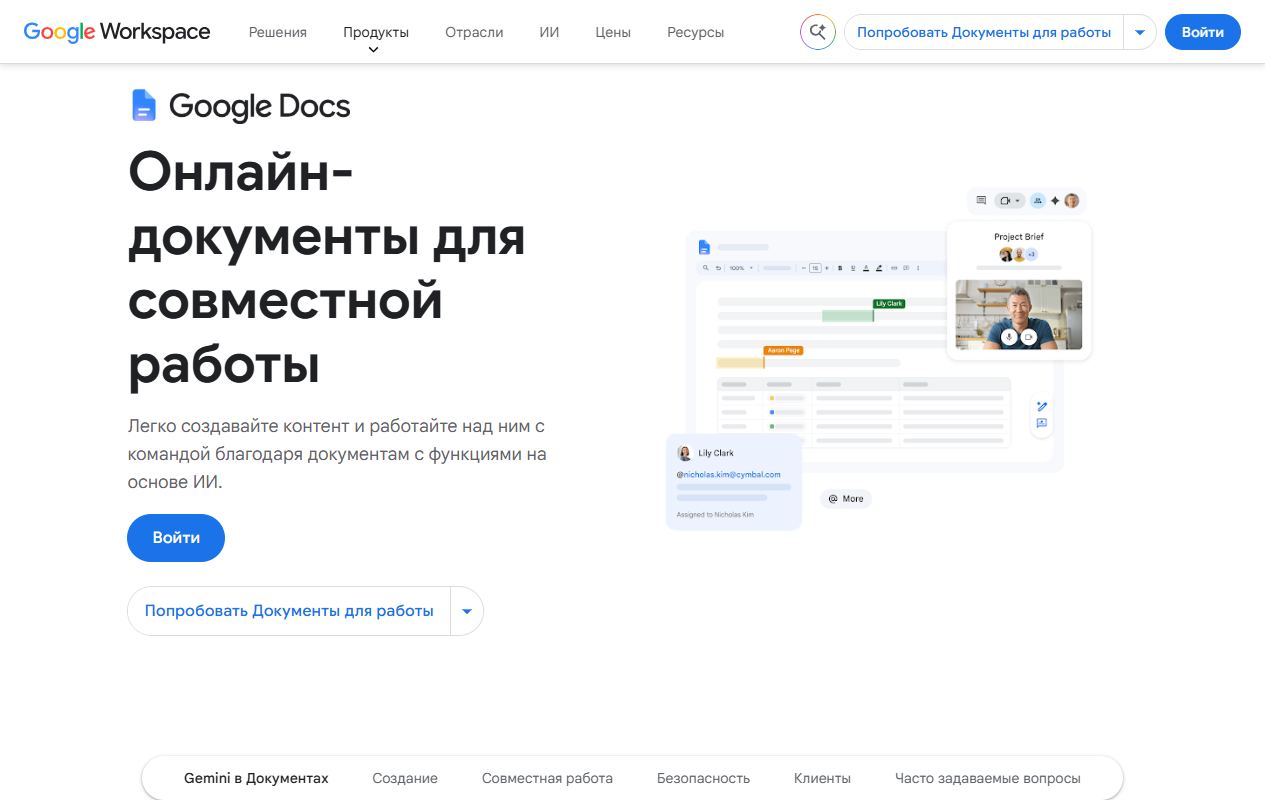This screenshot has height=800, width=1280.
Task: Click the hero Попробовать Документы для работы button
Action: [289, 611]
